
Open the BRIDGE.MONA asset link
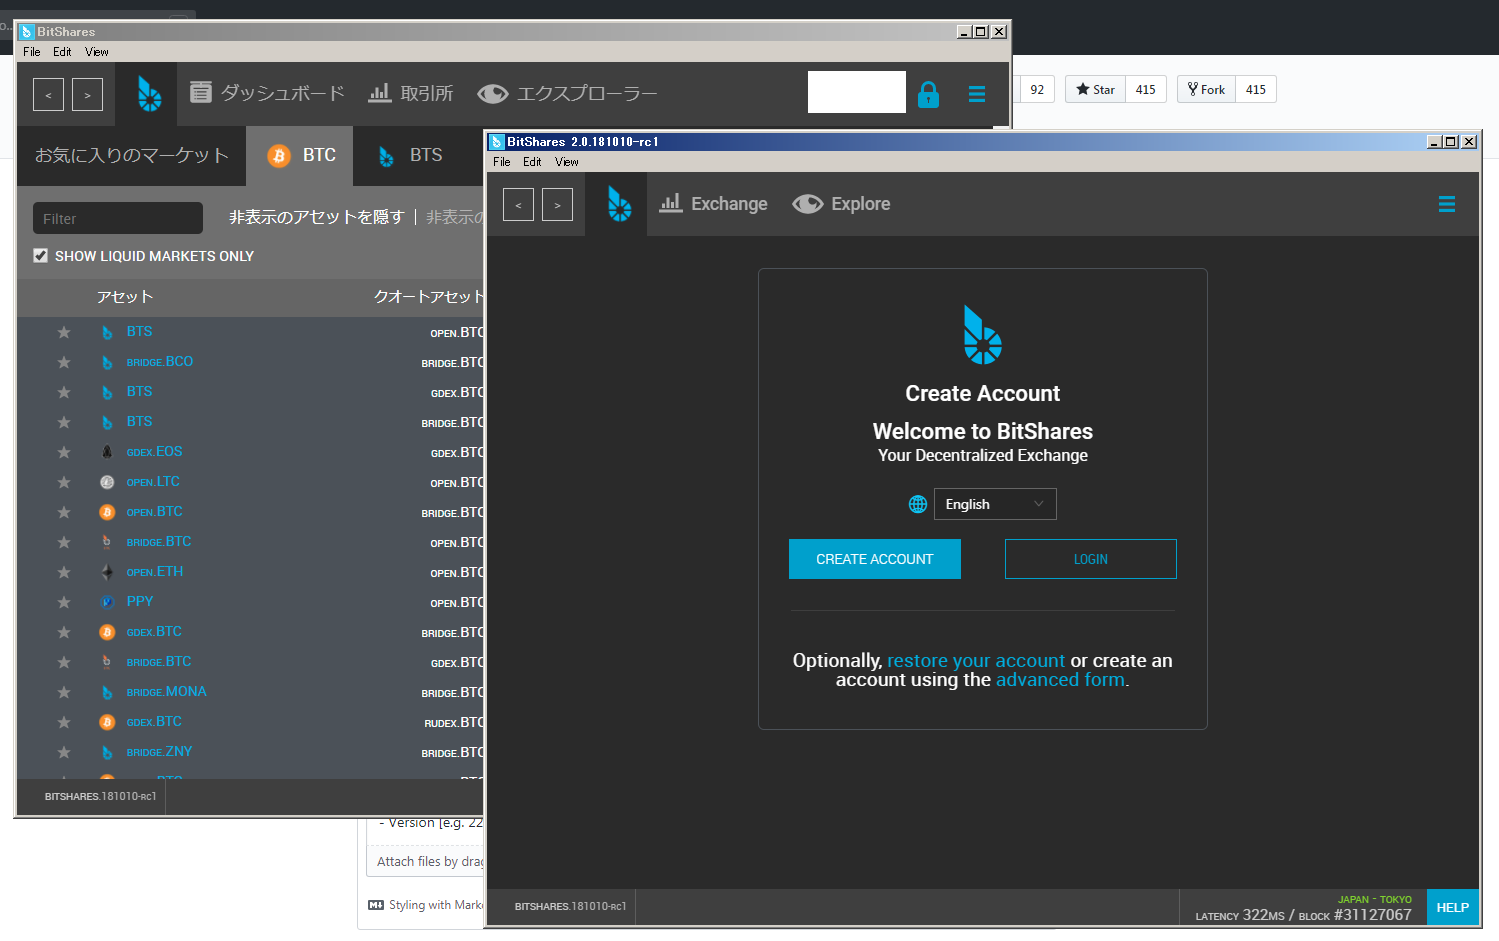pos(166,692)
